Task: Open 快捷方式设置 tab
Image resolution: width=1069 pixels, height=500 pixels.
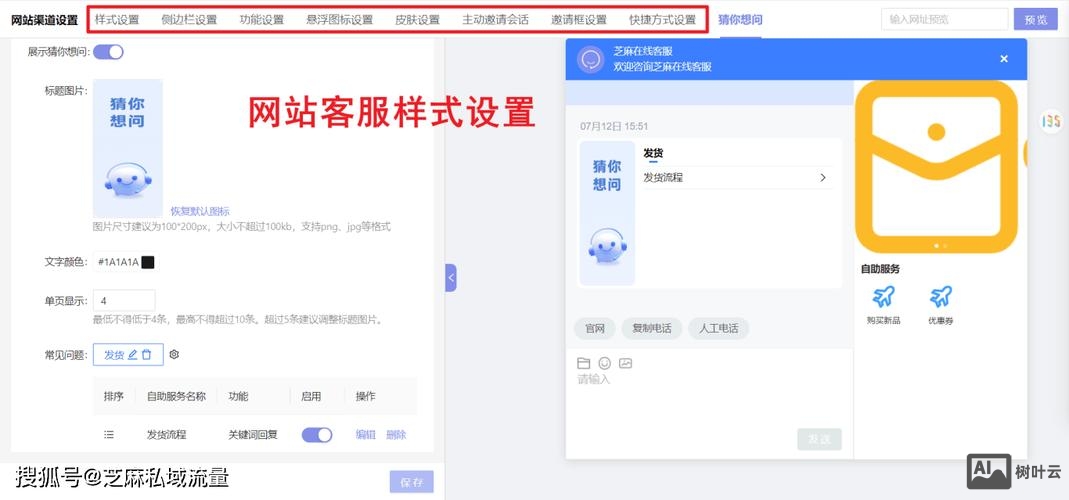Action: click(x=663, y=20)
